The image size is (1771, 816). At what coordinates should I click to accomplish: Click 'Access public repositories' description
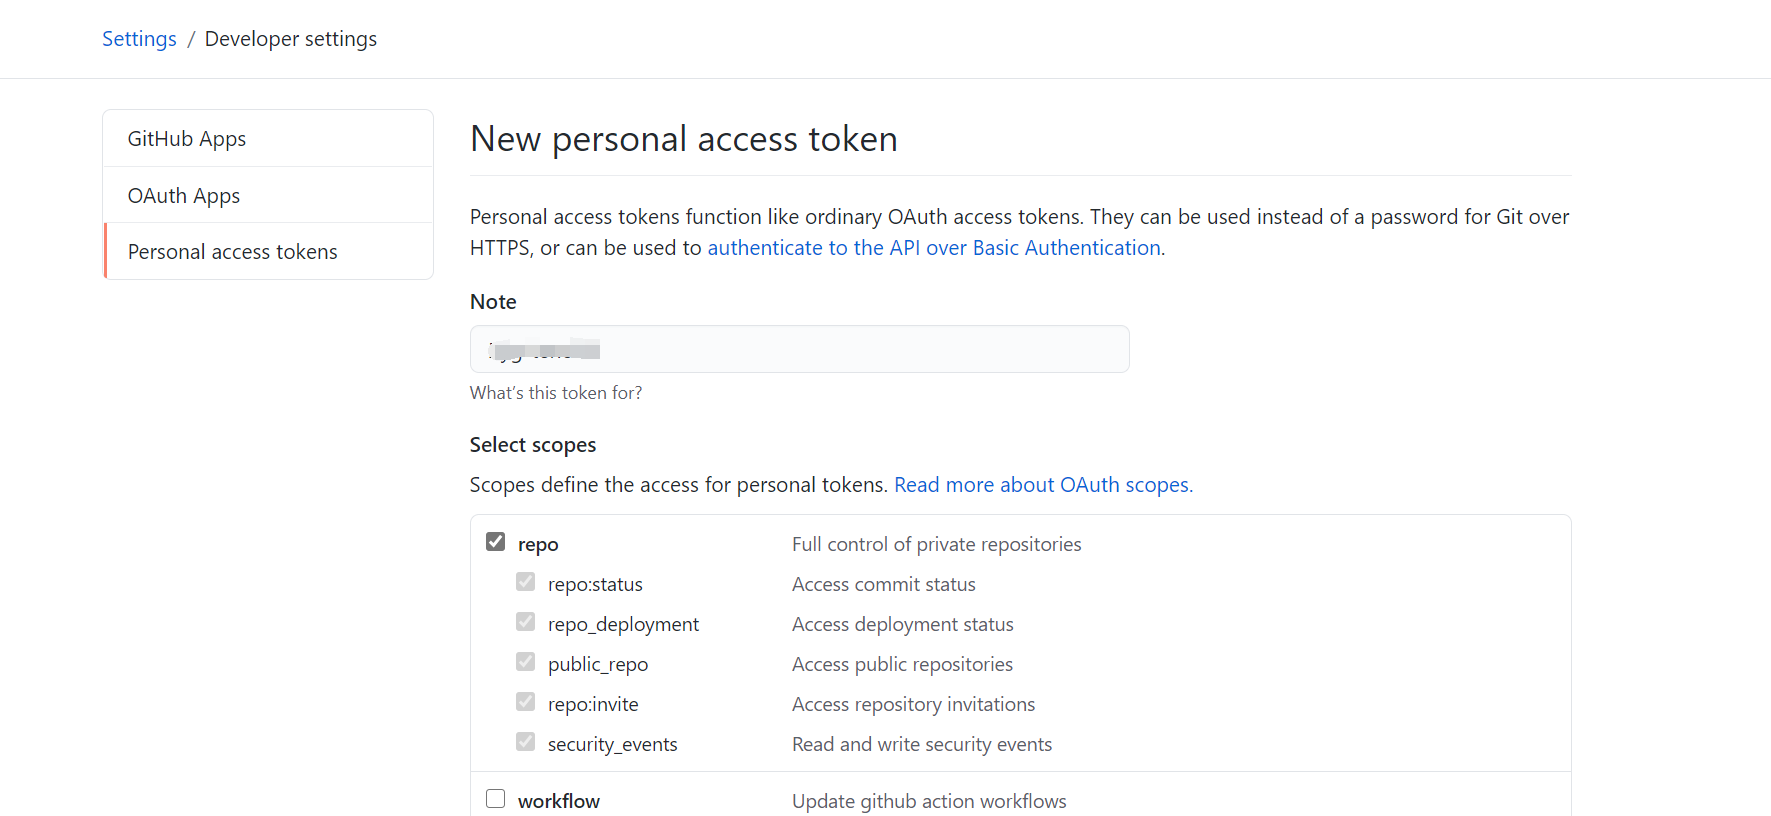pyautogui.click(x=902, y=664)
